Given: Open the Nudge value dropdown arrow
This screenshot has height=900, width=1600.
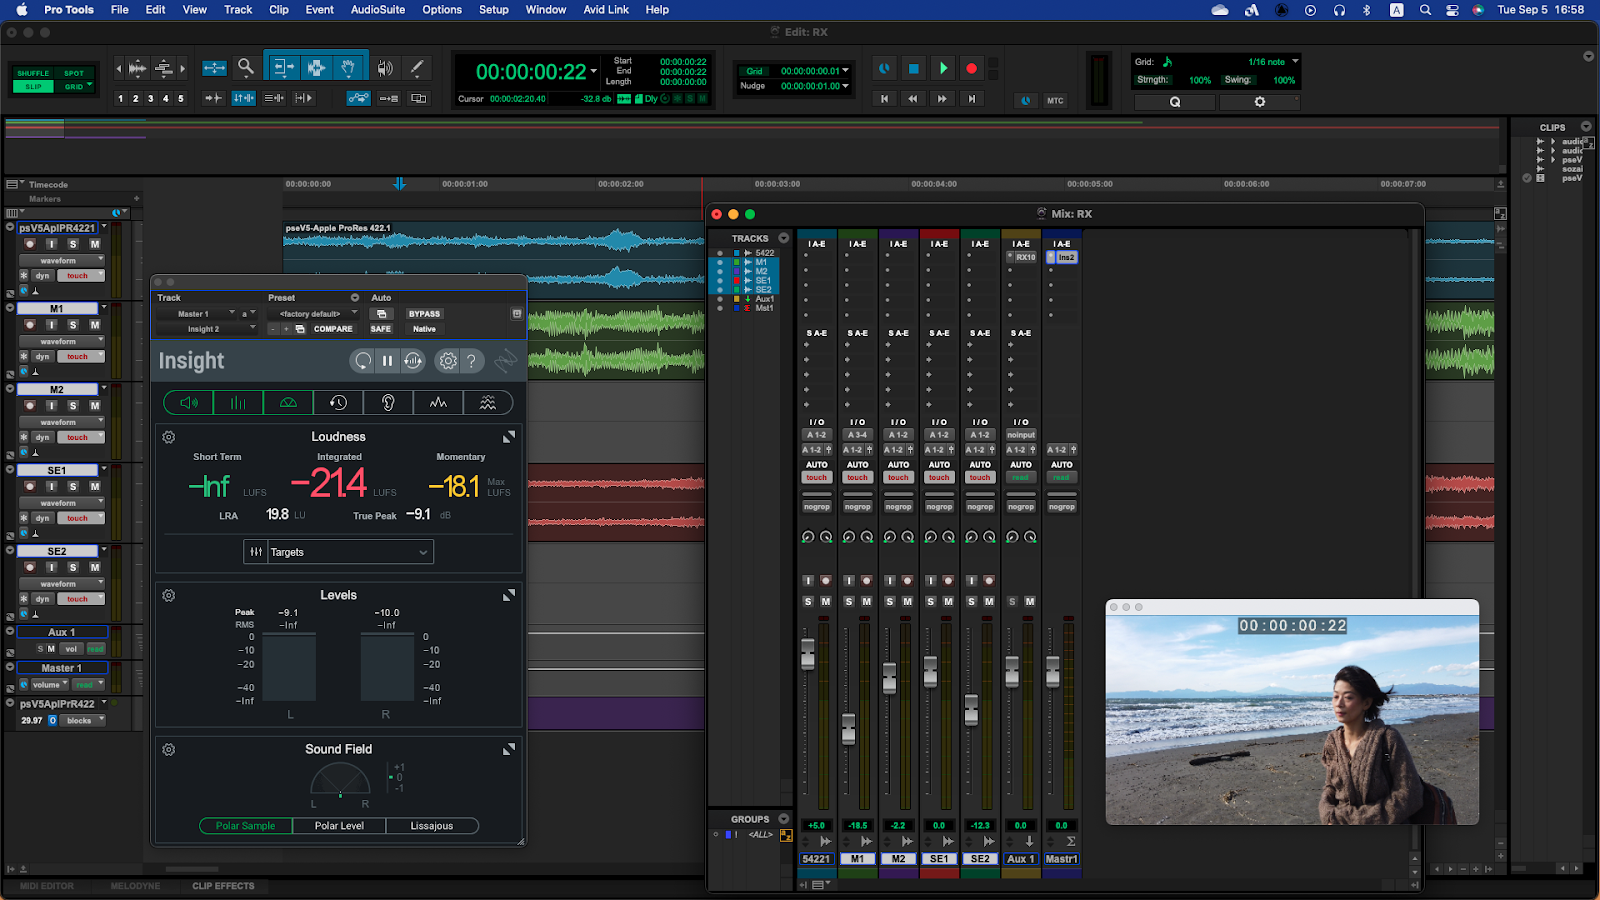Looking at the screenshot, I should (x=846, y=86).
